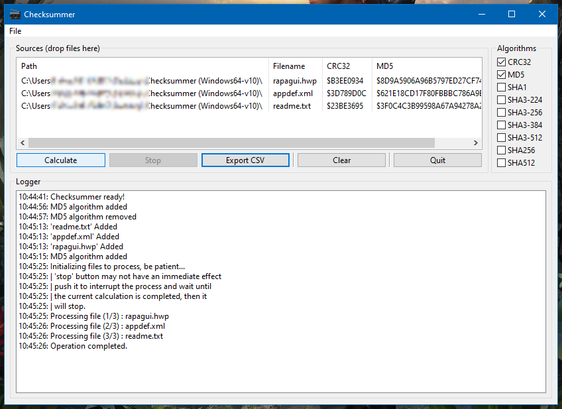Click MD5 hash starting $8D9A5906

tap(429, 81)
